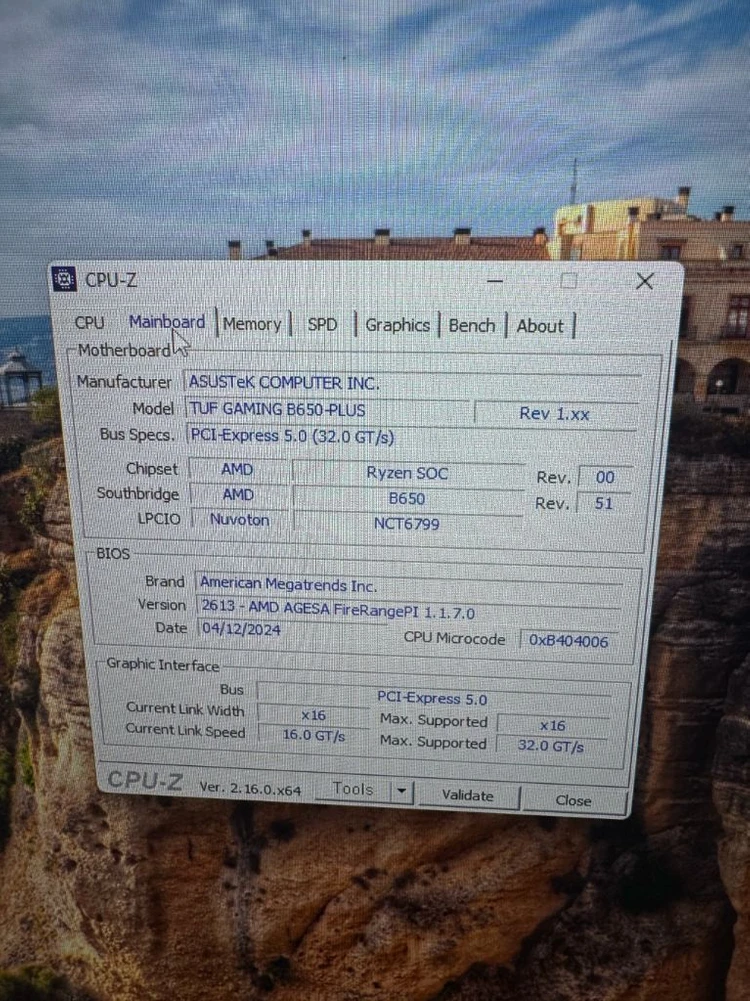The image size is (750, 1001).
Task: Click the Graphic Interface bus PCI-Express 5.0
Action: tap(432, 697)
